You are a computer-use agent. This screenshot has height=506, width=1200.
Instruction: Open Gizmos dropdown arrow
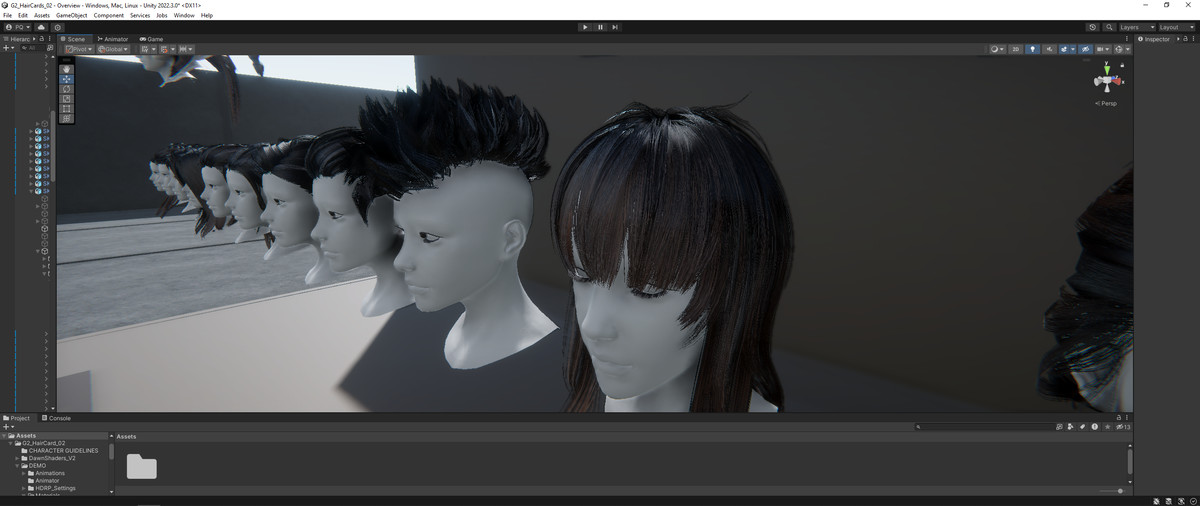point(1128,49)
